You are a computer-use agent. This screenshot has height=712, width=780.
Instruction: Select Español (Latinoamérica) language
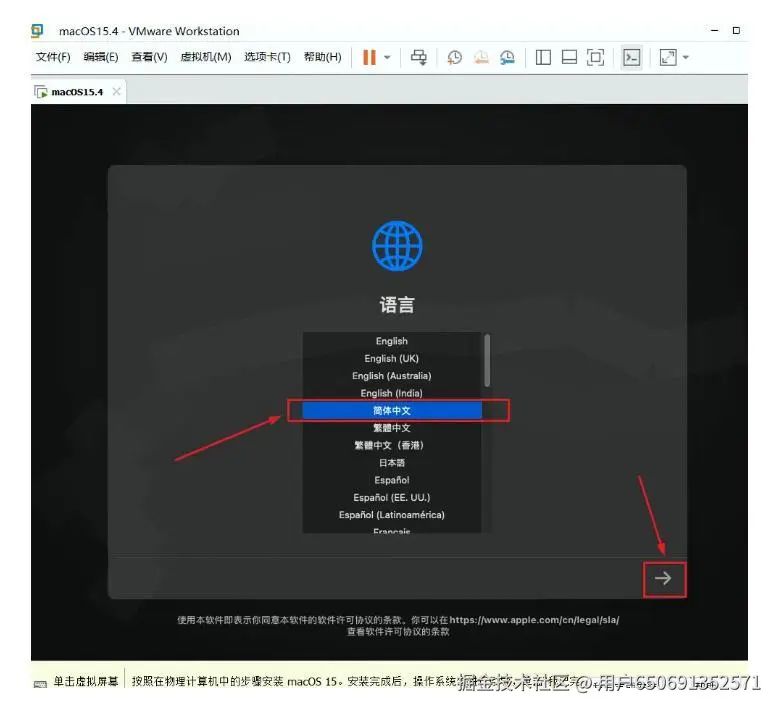[391, 515]
